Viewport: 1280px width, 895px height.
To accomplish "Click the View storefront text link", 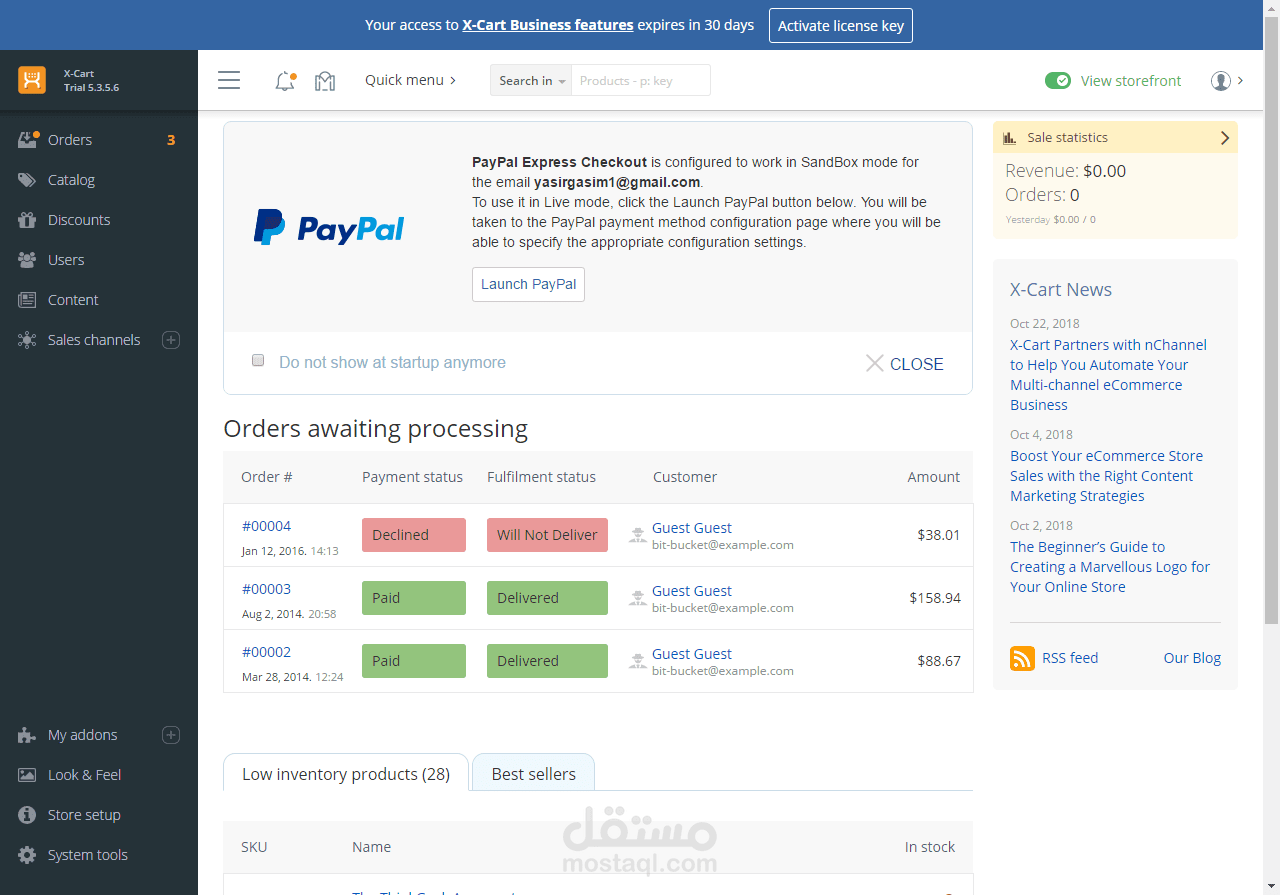I will [1131, 81].
